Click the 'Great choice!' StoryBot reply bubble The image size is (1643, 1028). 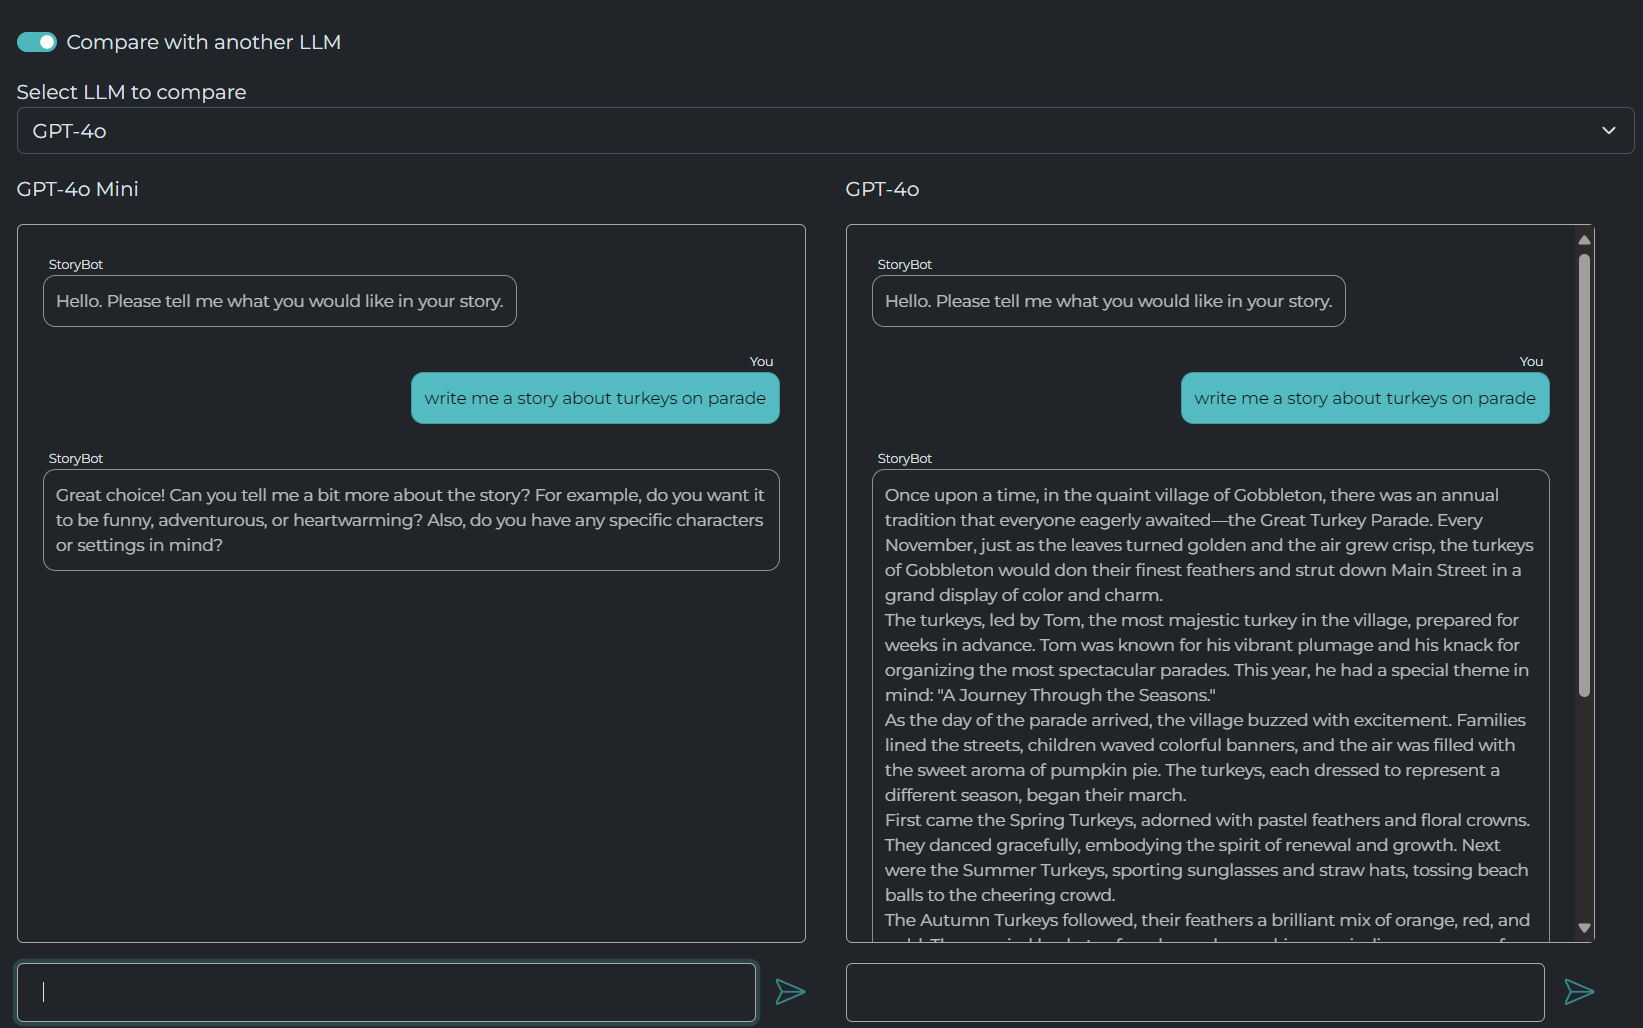[x=411, y=520]
